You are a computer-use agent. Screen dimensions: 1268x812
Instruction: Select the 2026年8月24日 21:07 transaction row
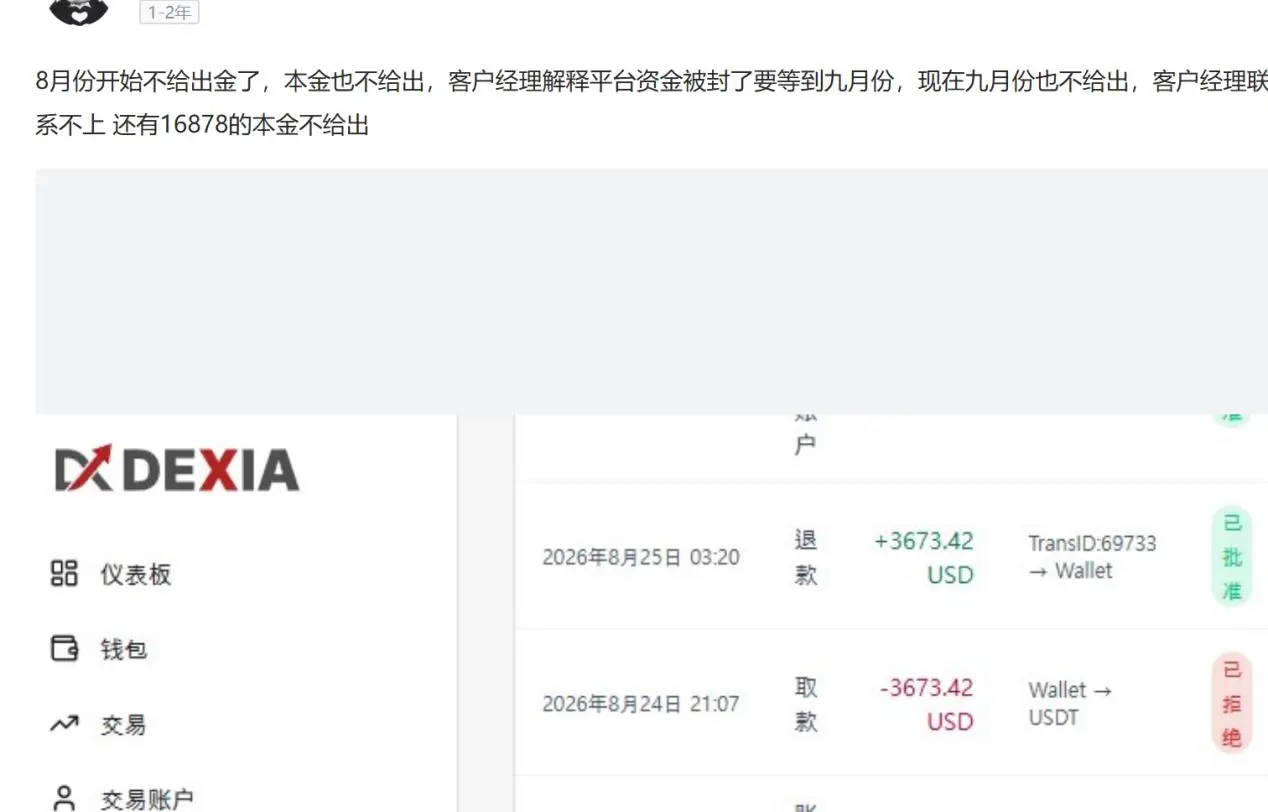891,703
